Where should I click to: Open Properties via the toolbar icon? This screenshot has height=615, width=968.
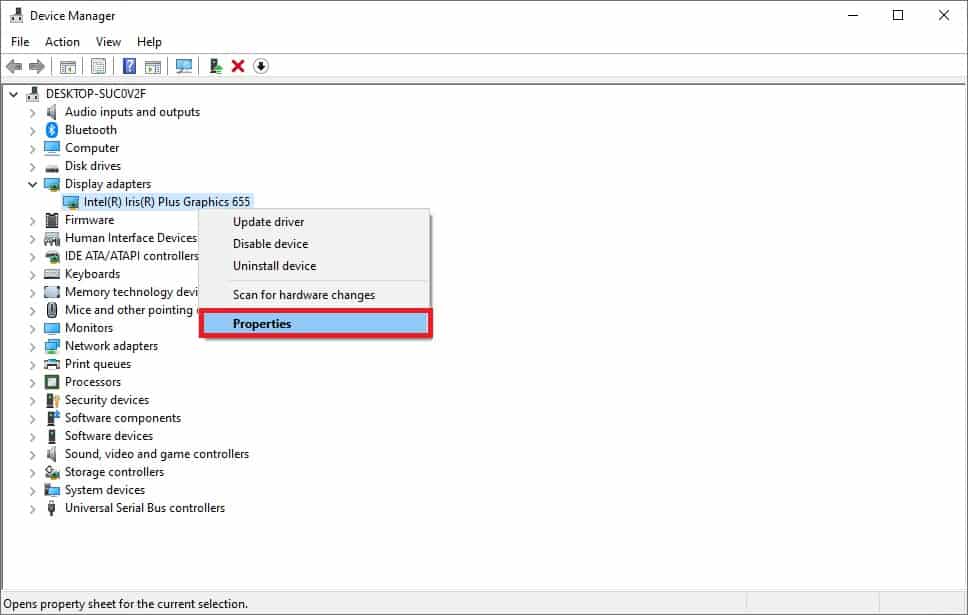98,66
